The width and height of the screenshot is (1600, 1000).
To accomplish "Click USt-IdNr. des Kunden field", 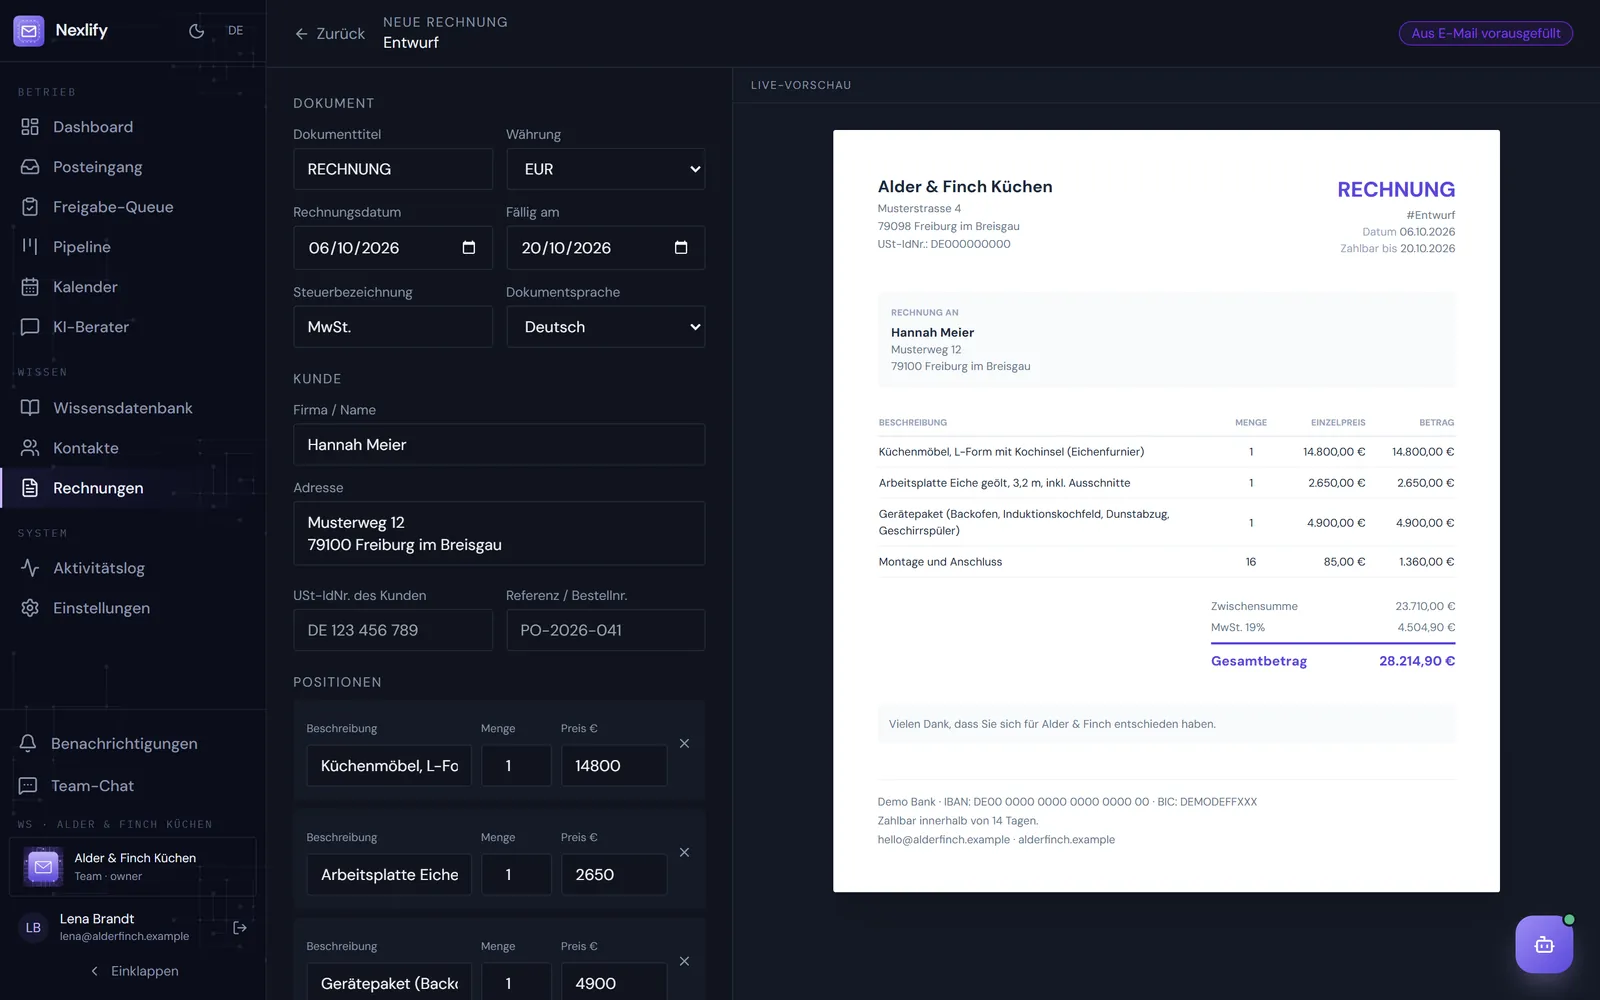I will coord(393,630).
